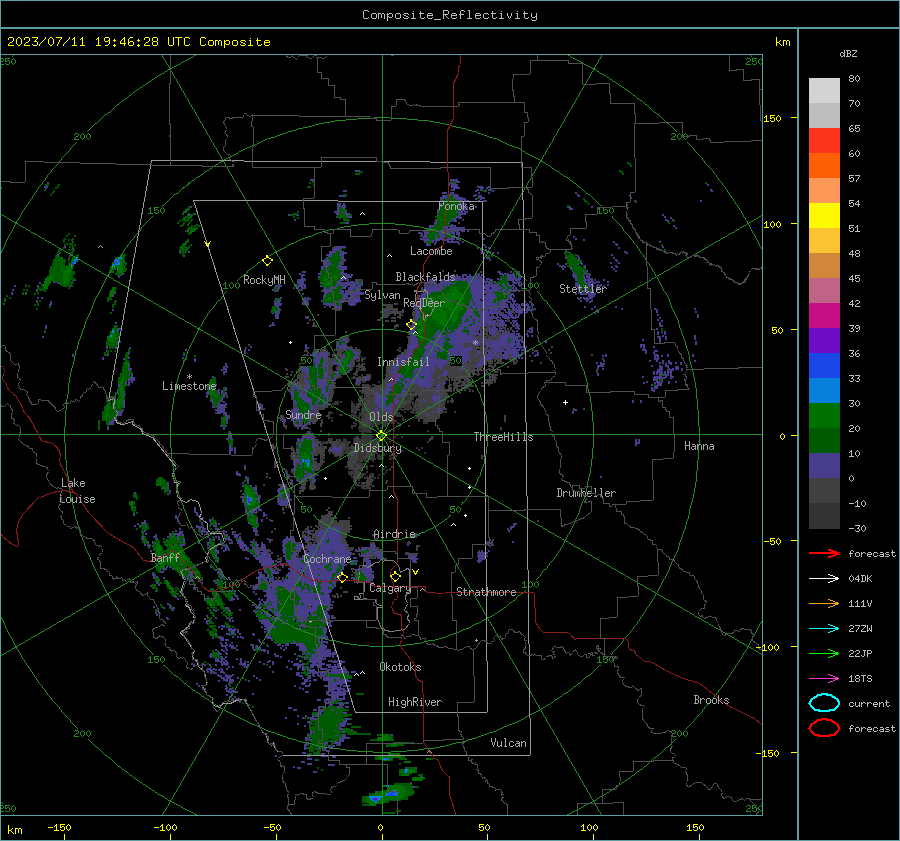This screenshot has width=900, height=841.
Task: Click the Blackfalds town label
Action: 425,277
